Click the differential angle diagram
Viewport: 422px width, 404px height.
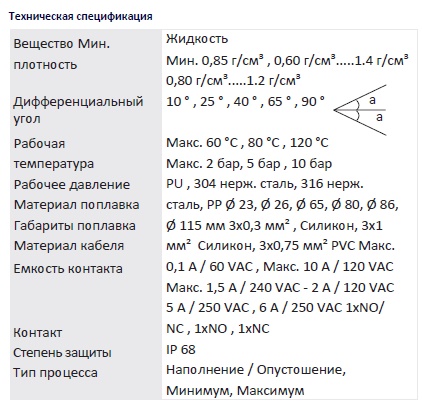pyautogui.click(x=360, y=110)
